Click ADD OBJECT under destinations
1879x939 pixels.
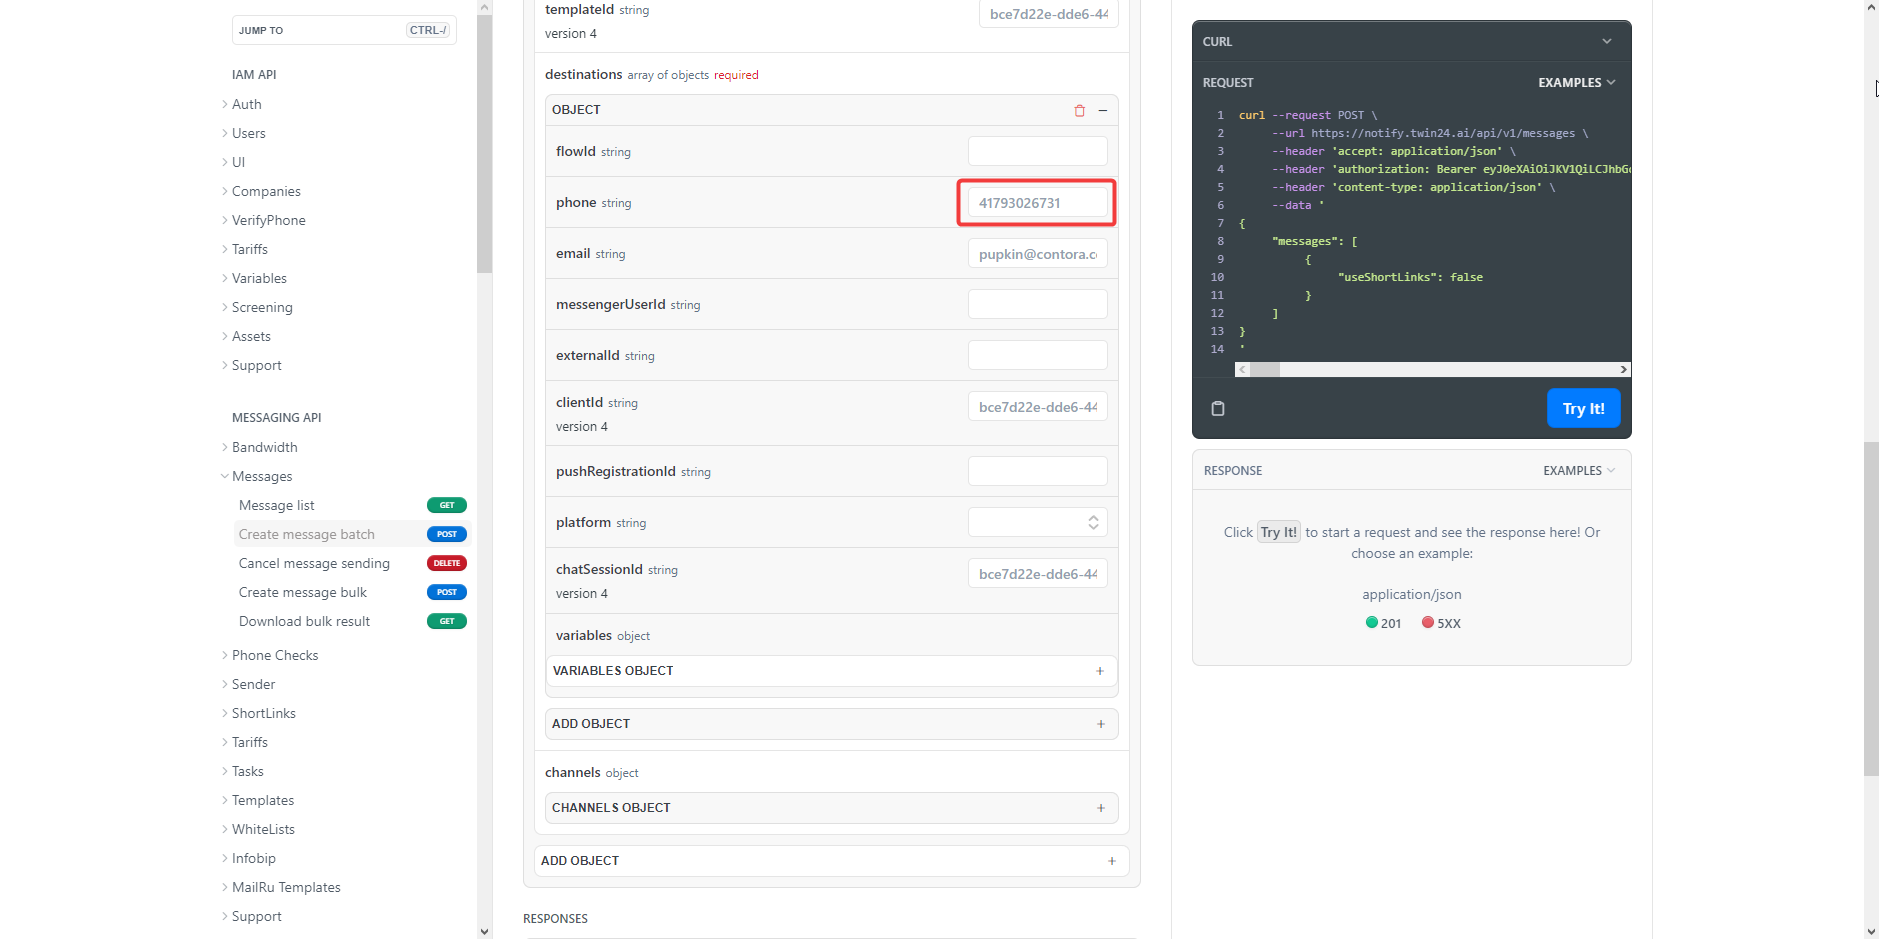pyautogui.click(x=831, y=724)
